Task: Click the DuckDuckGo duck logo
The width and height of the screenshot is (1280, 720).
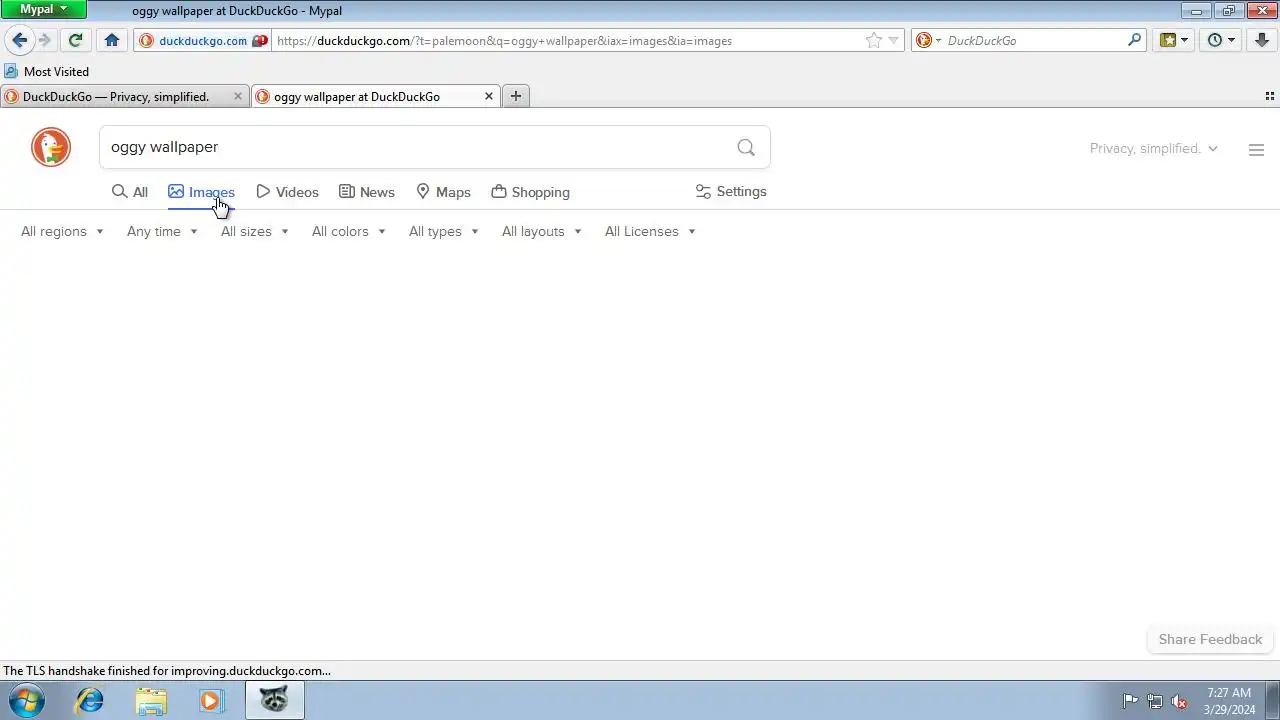Action: point(51,147)
